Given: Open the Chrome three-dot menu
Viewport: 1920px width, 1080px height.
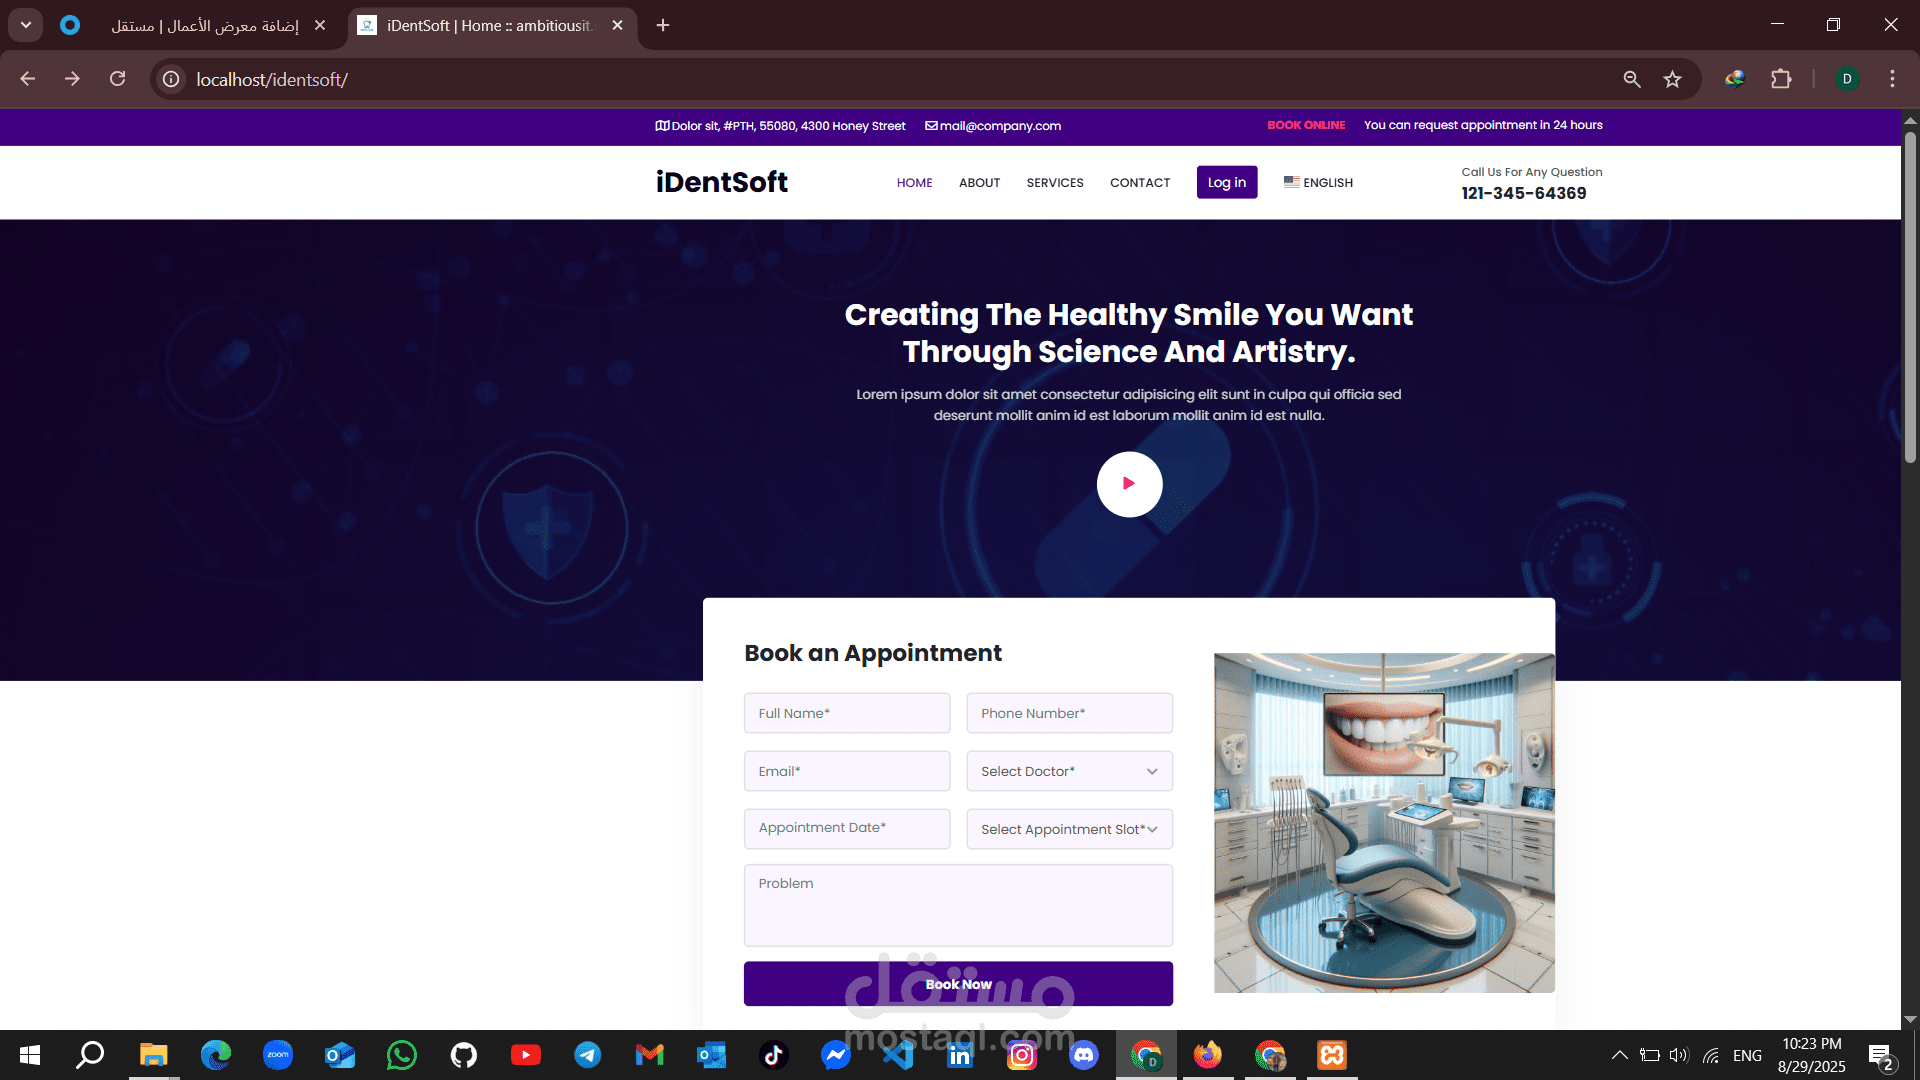Looking at the screenshot, I should pyautogui.click(x=1892, y=79).
